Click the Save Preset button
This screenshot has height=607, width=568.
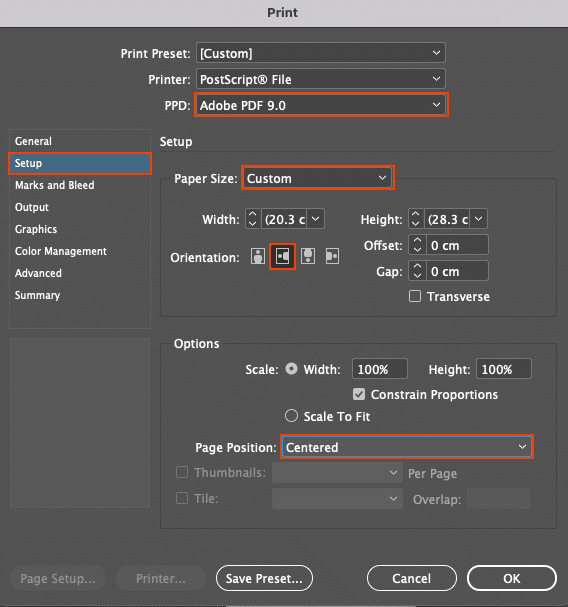[x=264, y=578]
